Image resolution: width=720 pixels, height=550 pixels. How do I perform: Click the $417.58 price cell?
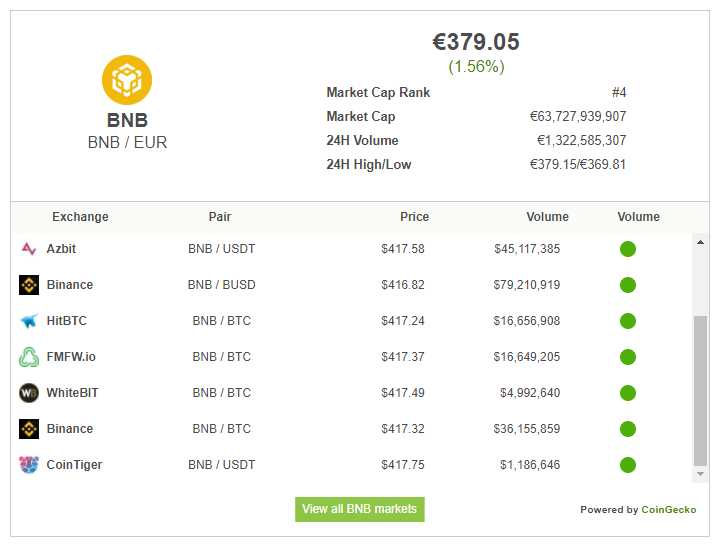click(403, 249)
